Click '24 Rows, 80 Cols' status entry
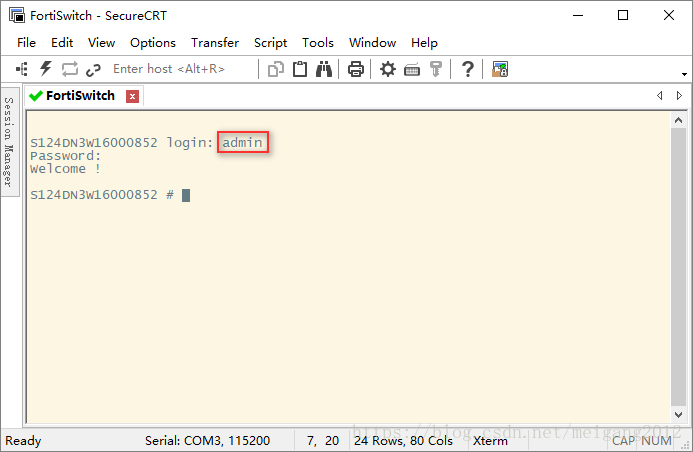Image resolution: width=693 pixels, height=452 pixels. (403, 441)
